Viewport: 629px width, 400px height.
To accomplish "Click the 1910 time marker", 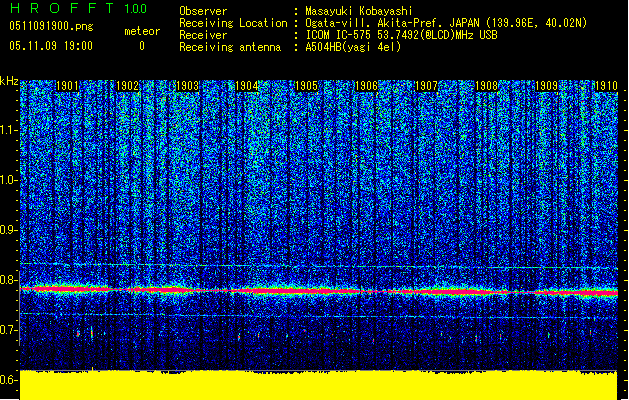I will click(x=606, y=86).
